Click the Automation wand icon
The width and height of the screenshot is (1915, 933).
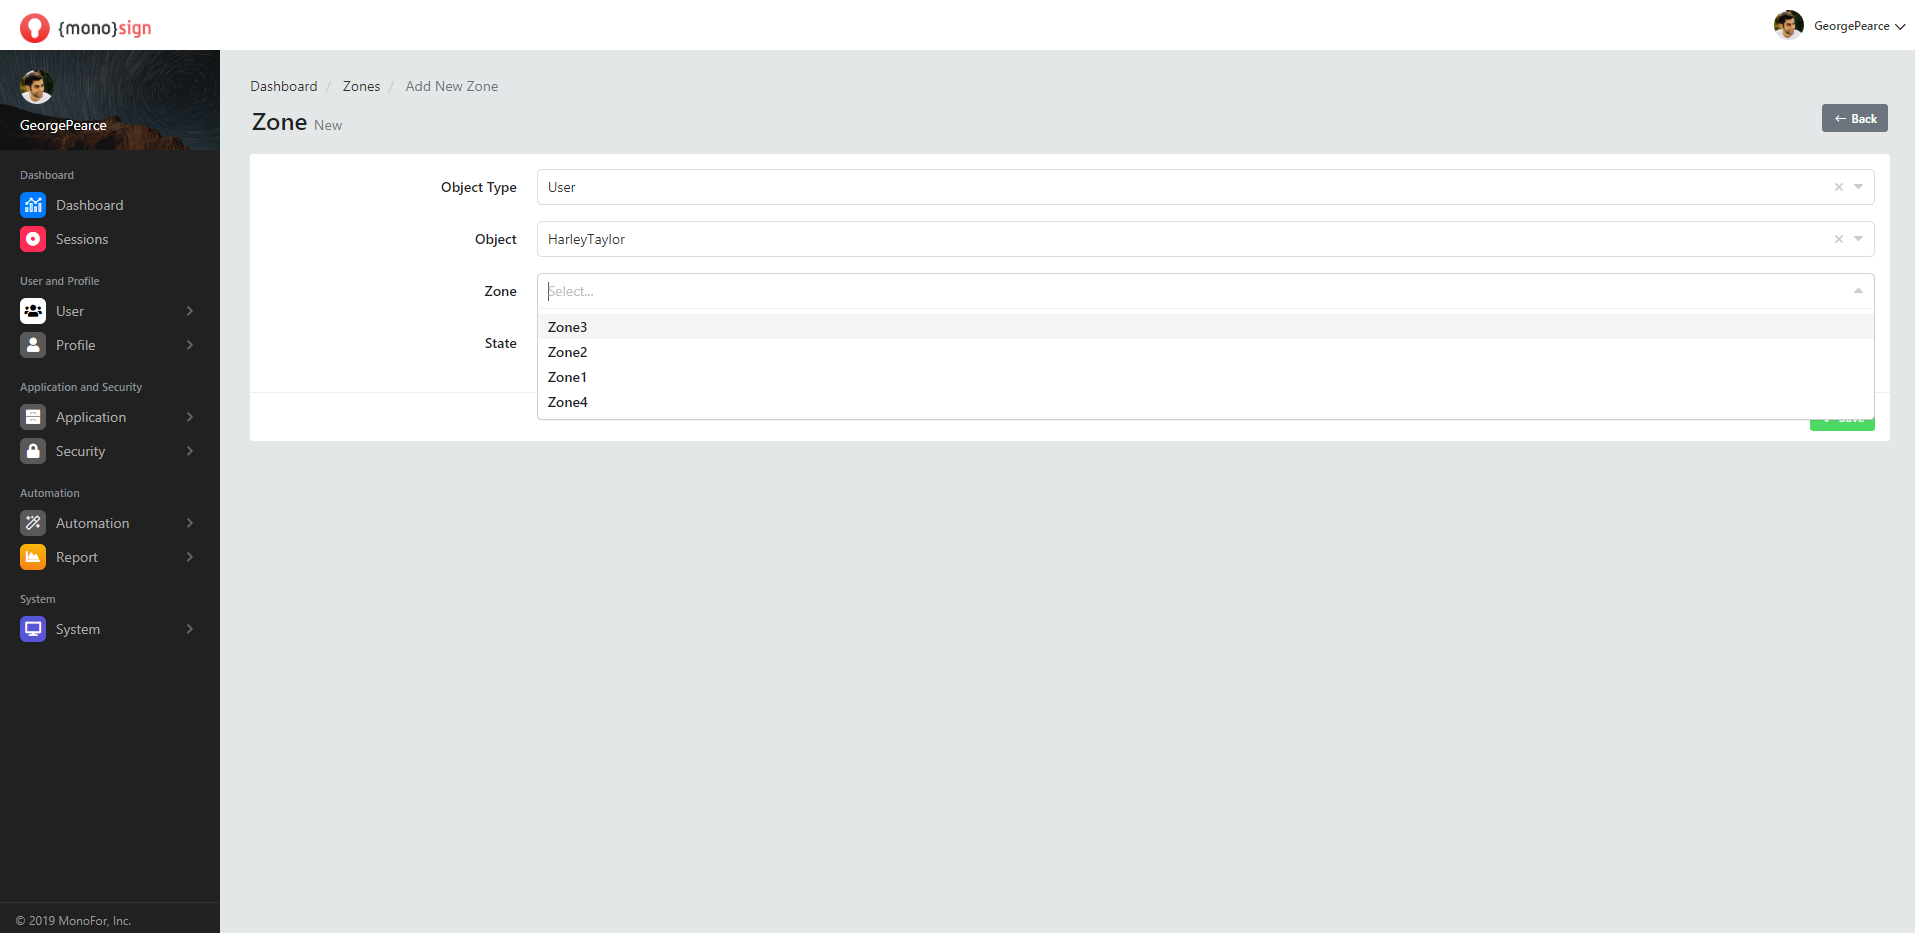click(x=33, y=523)
